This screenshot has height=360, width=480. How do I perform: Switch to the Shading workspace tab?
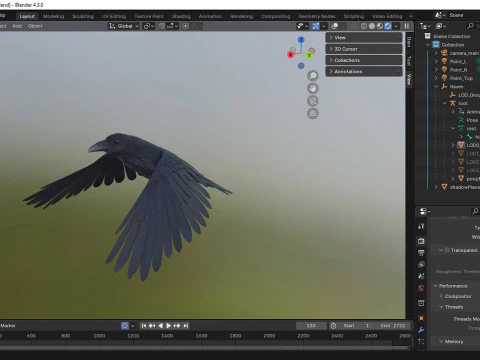[x=181, y=16]
